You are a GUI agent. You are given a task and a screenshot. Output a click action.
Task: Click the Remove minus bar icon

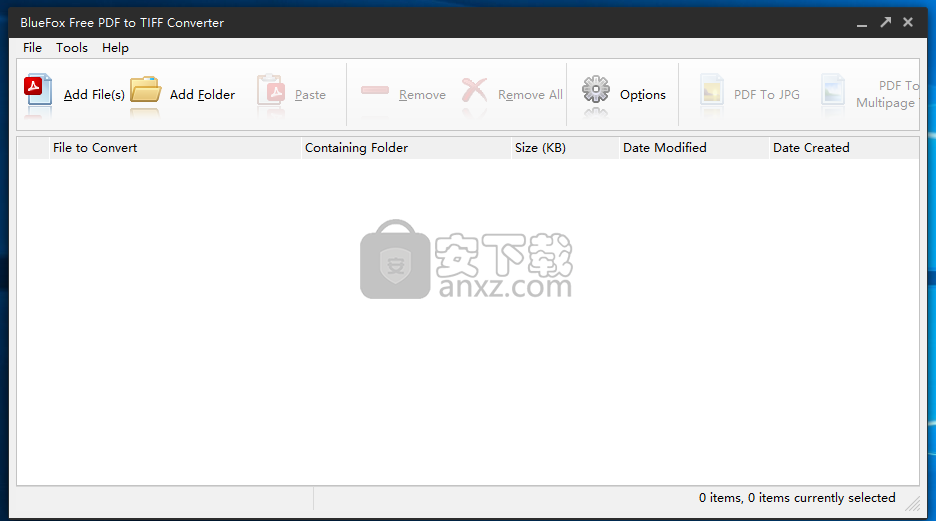point(375,90)
